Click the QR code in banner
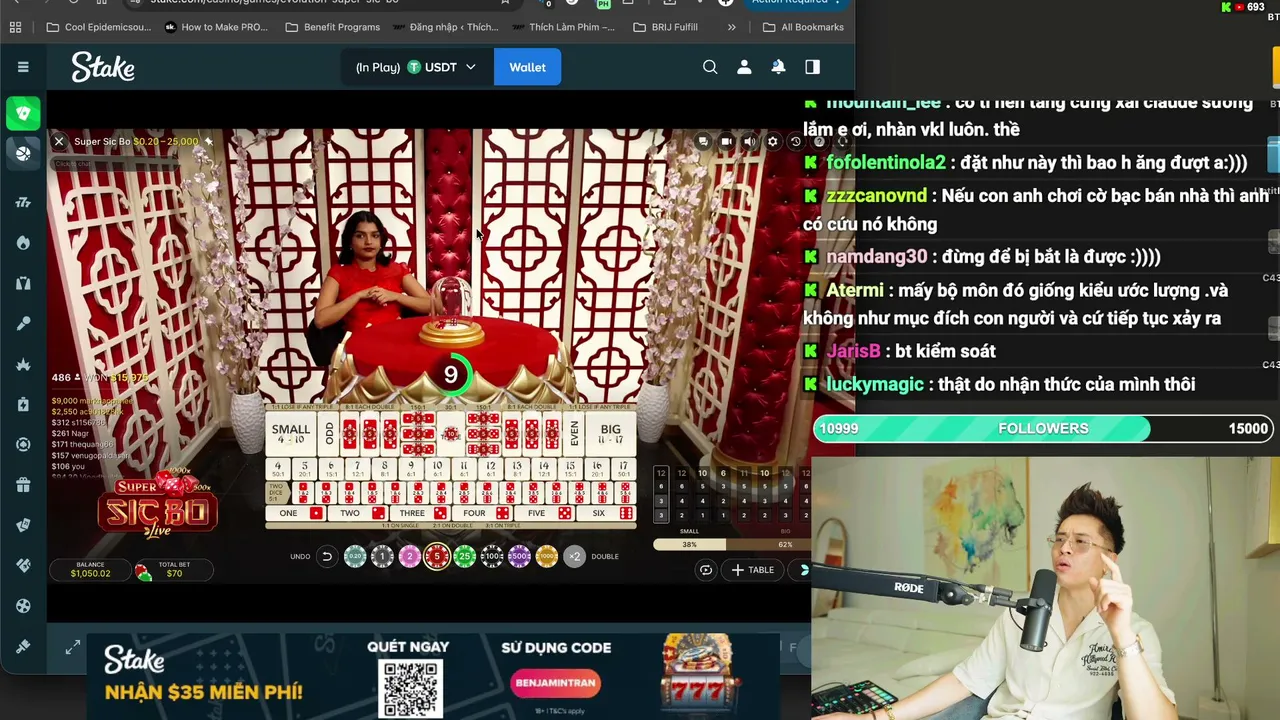This screenshot has height=720, width=1280. point(410,688)
